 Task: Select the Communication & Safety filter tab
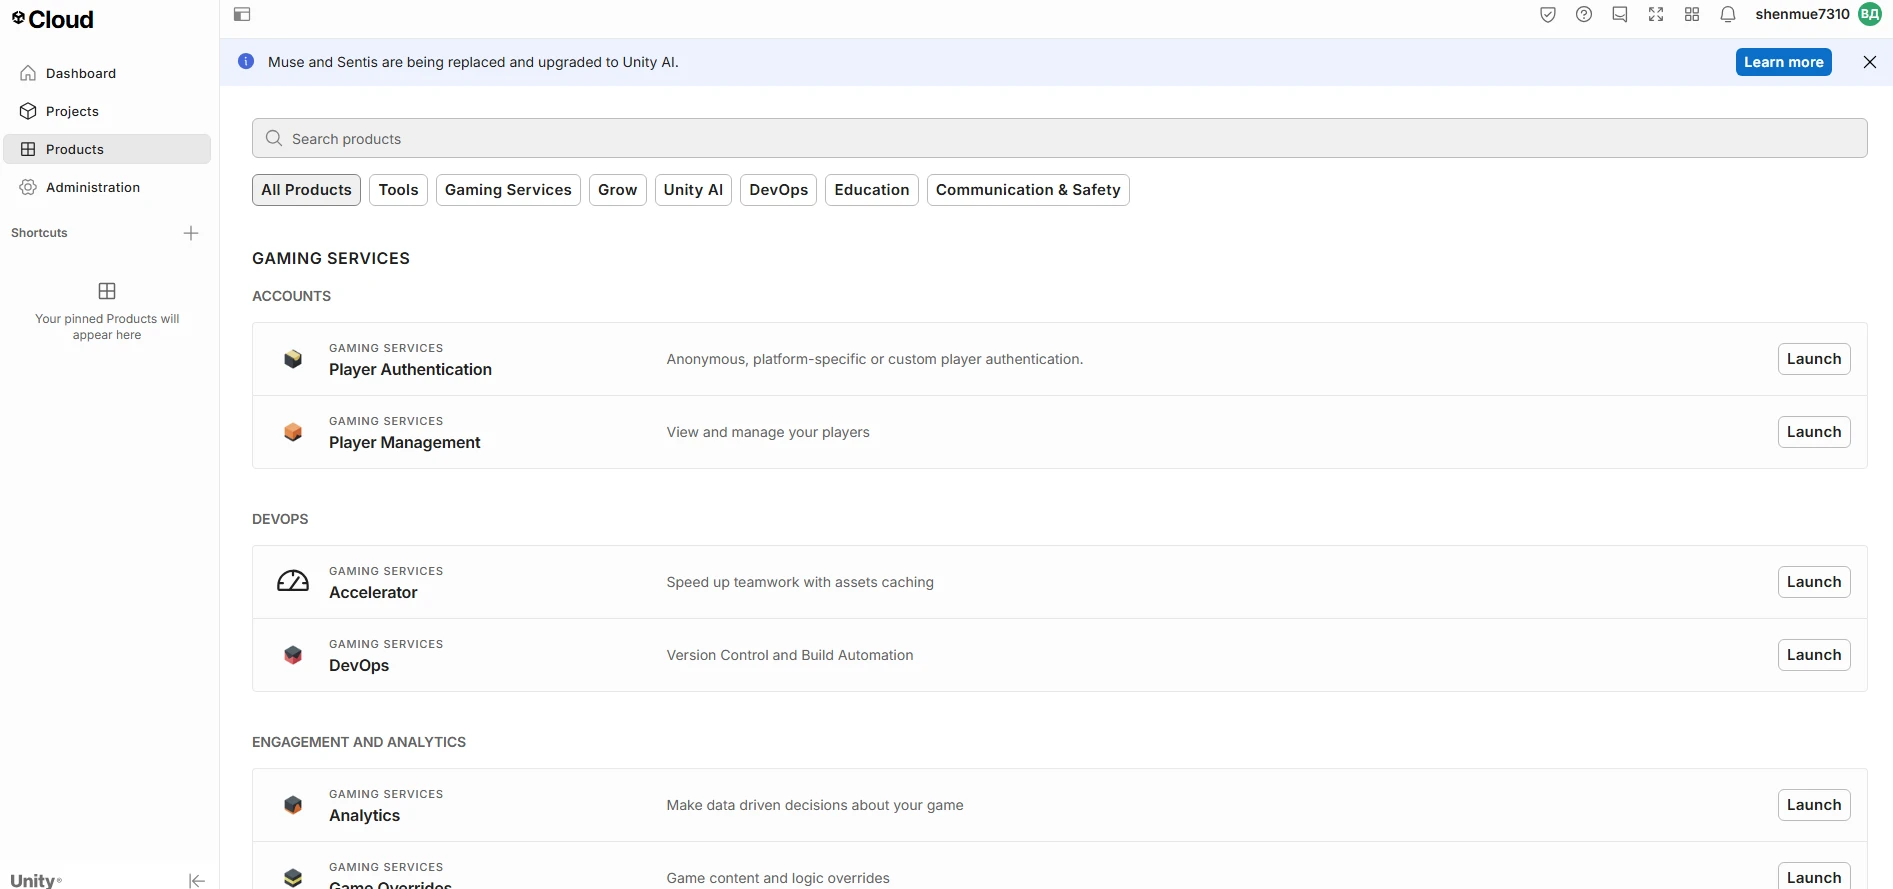coord(1028,190)
